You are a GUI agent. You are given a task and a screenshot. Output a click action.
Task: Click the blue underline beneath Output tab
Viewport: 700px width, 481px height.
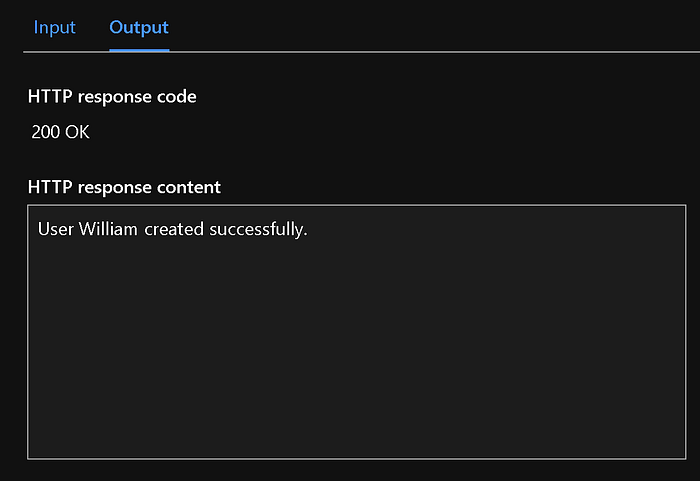point(139,50)
